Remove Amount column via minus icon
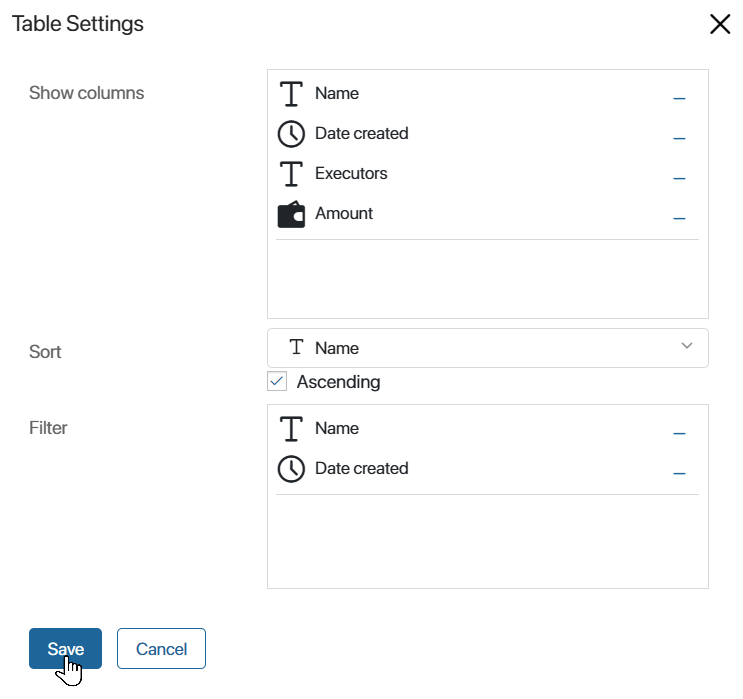 point(679,218)
